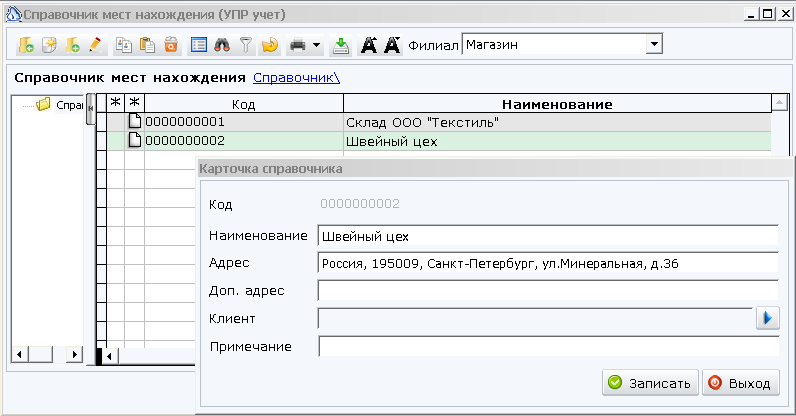Image resolution: width=796 pixels, height=416 pixels.
Task: Click the orange delete bin icon
Action: coord(171,46)
